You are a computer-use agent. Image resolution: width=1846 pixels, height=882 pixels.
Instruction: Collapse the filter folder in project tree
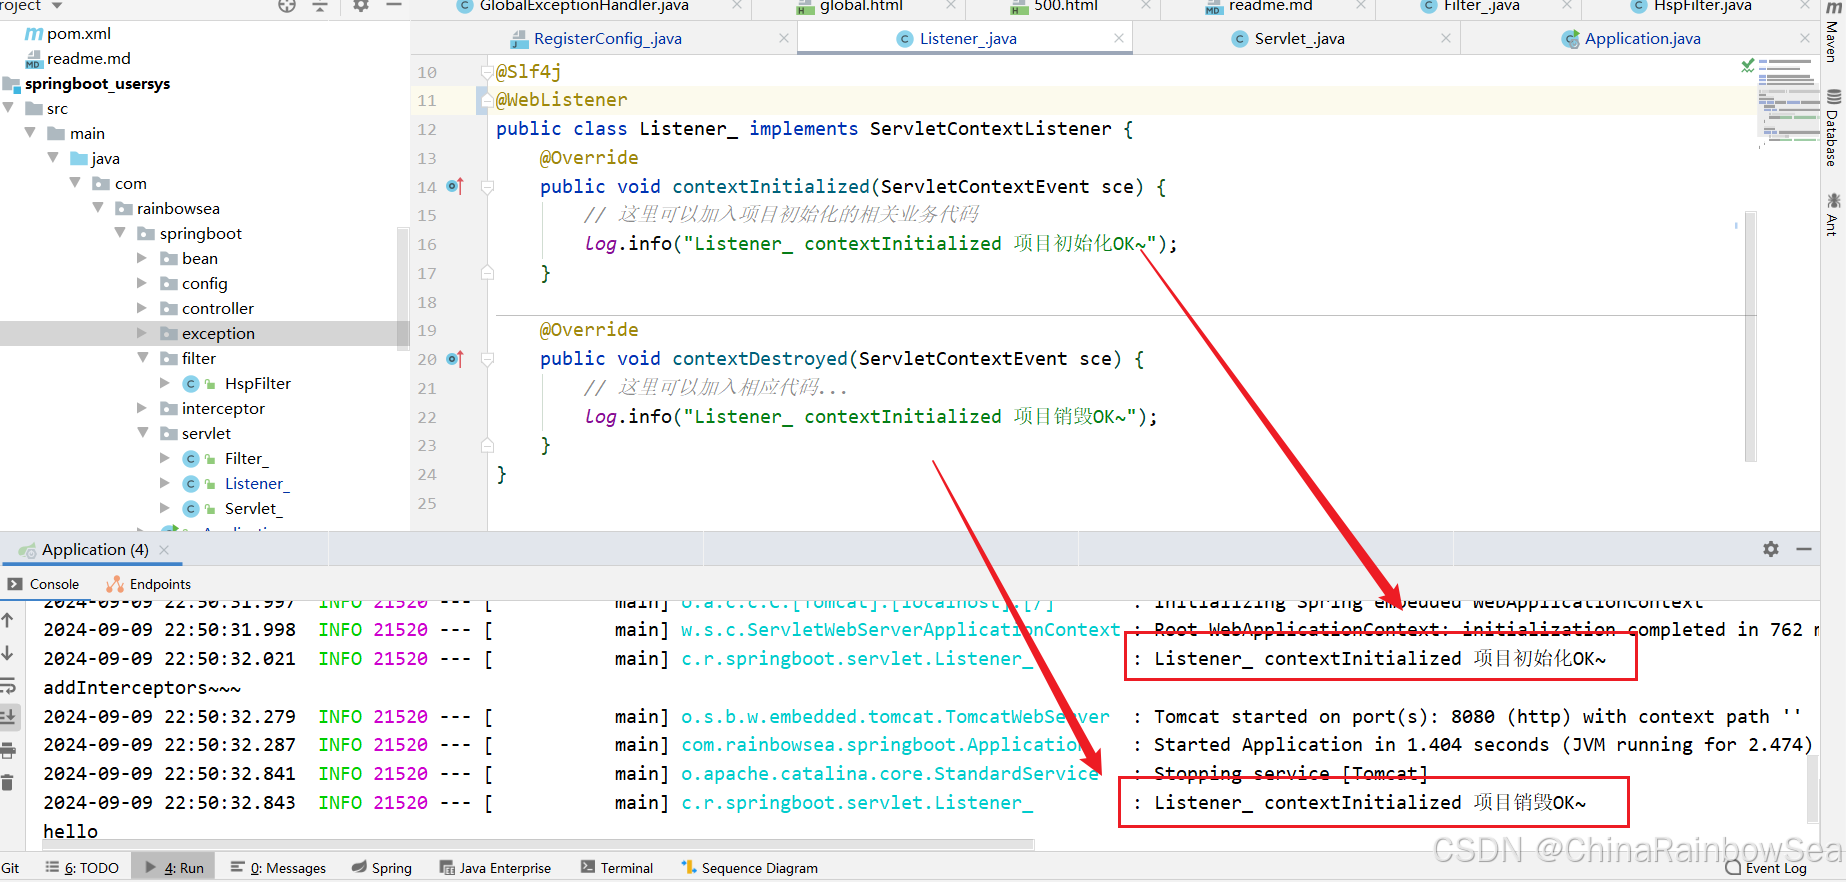142,358
